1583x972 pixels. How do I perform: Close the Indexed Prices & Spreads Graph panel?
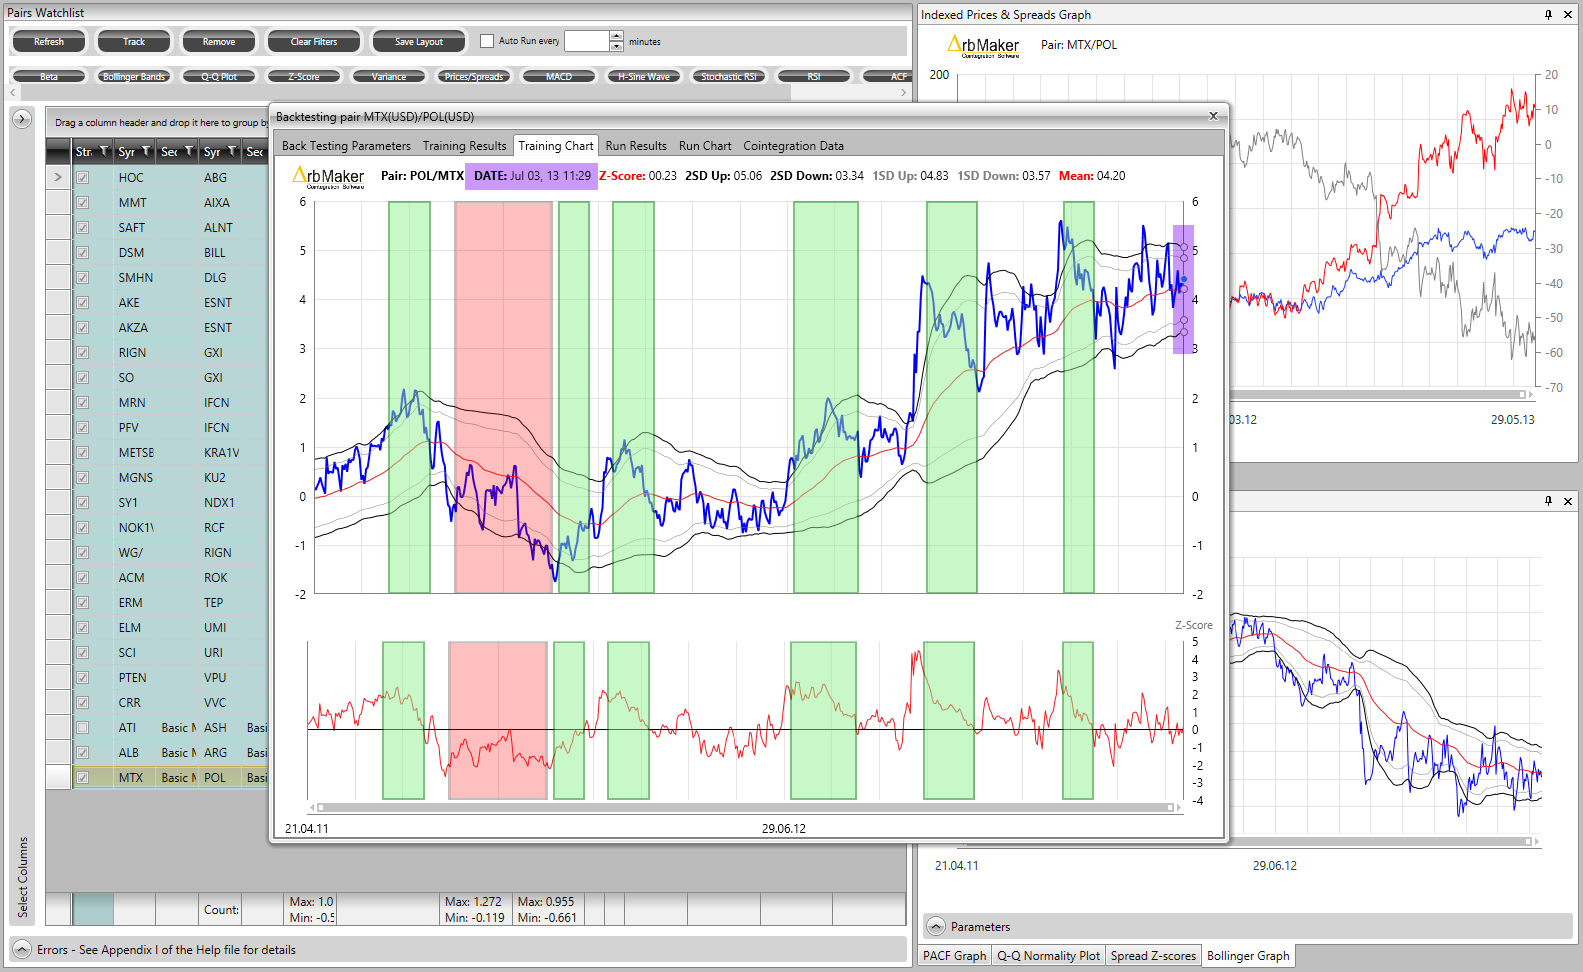pyautogui.click(x=1568, y=15)
